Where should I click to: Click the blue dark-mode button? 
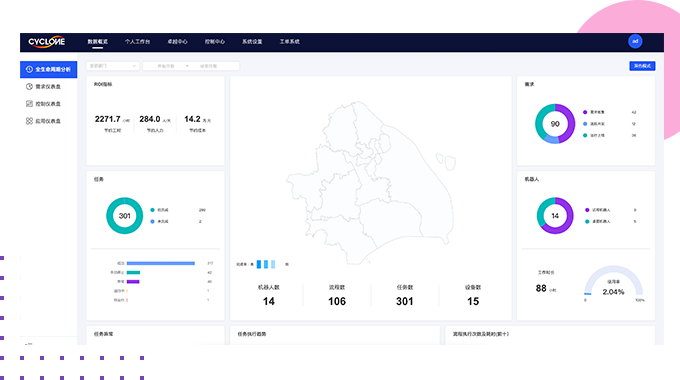click(642, 66)
